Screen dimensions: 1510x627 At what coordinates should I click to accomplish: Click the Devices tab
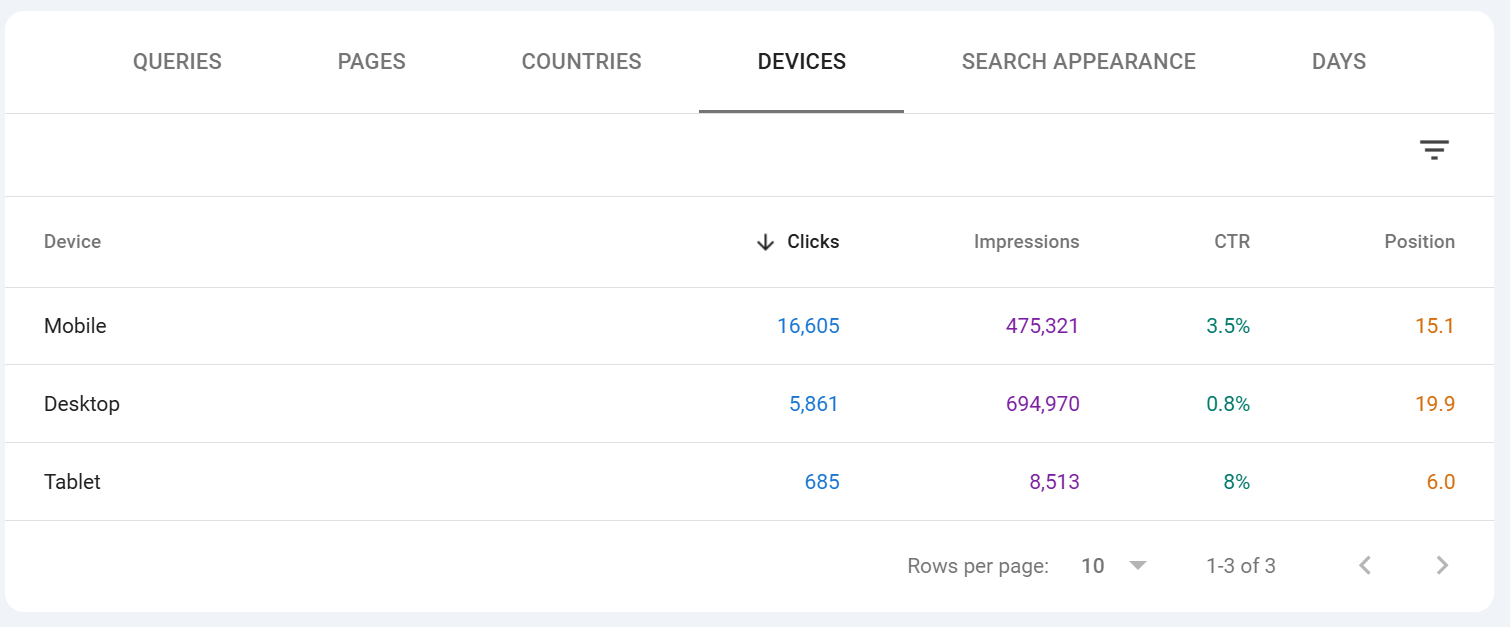[x=801, y=62]
